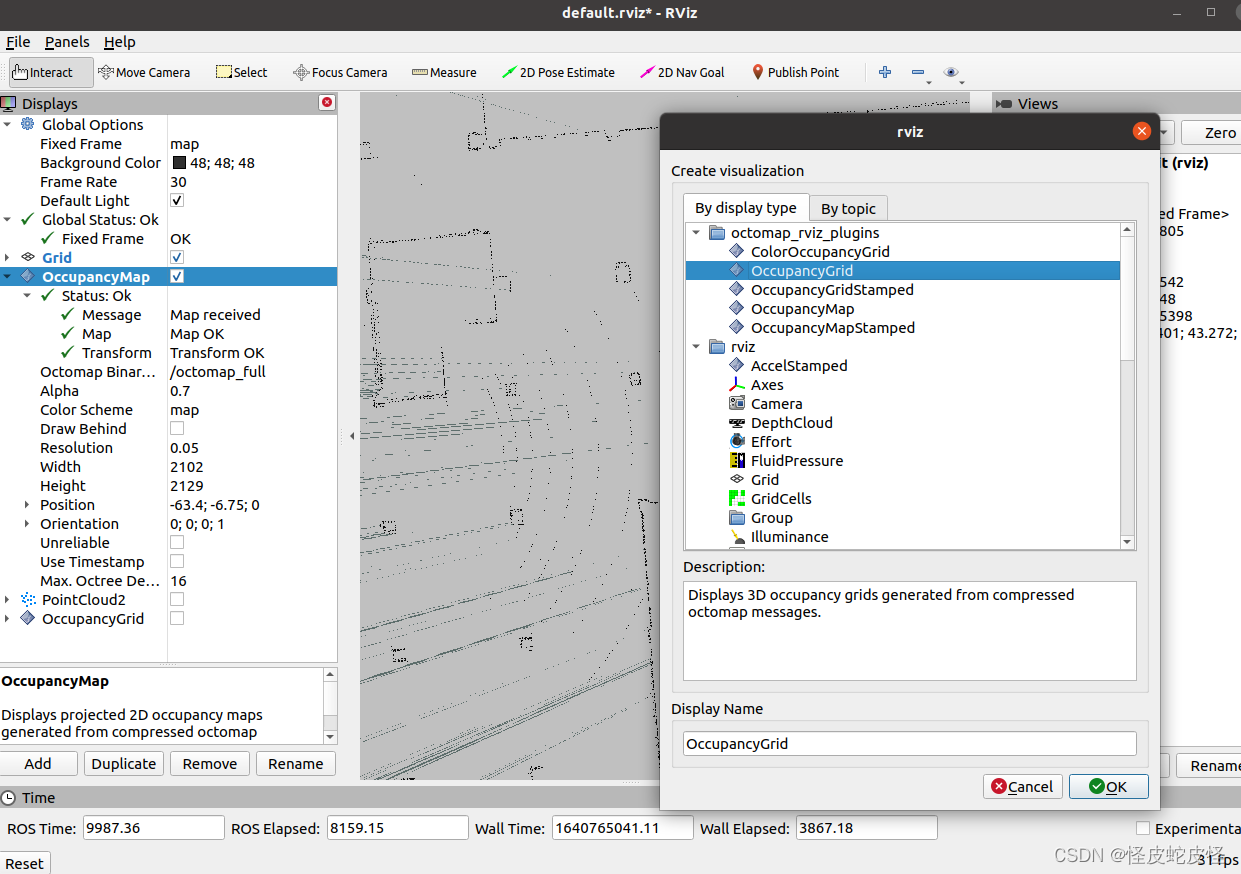
Task: Click the minus remove-tool icon
Action: coord(918,72)
